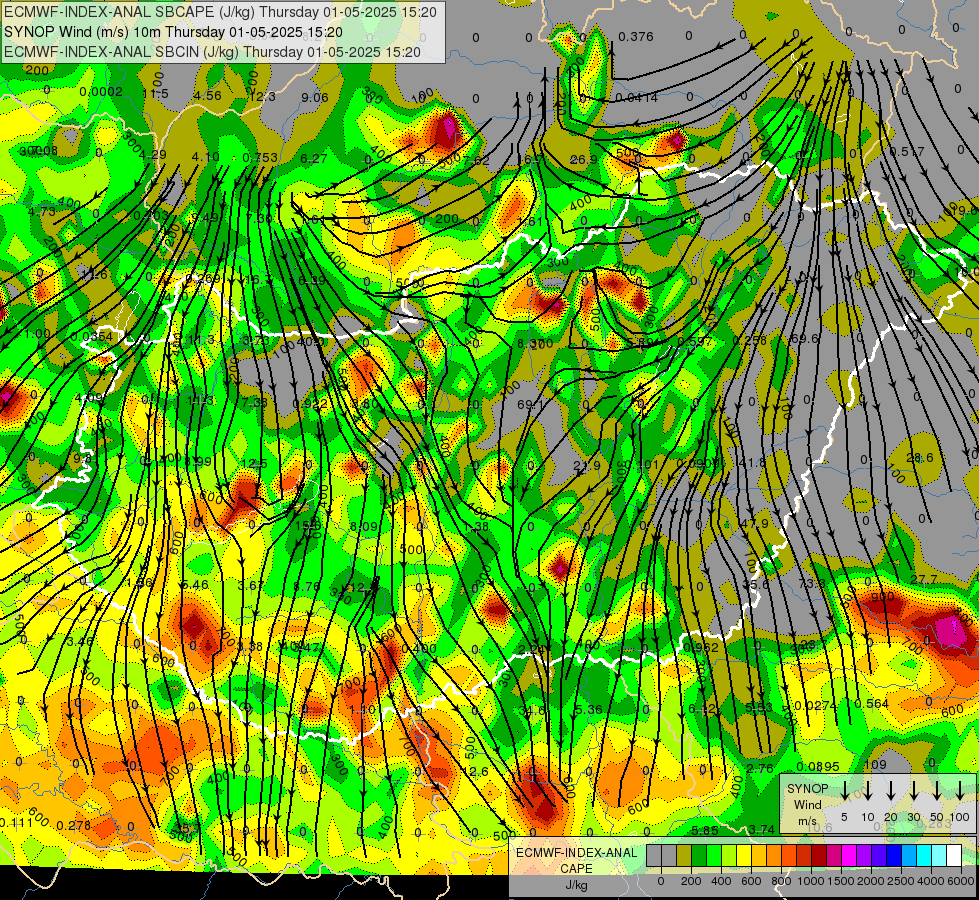Click the 0.0895 value on the map
Screen dimensions: 979x900
pyautogui.click(x=817, y=767)
